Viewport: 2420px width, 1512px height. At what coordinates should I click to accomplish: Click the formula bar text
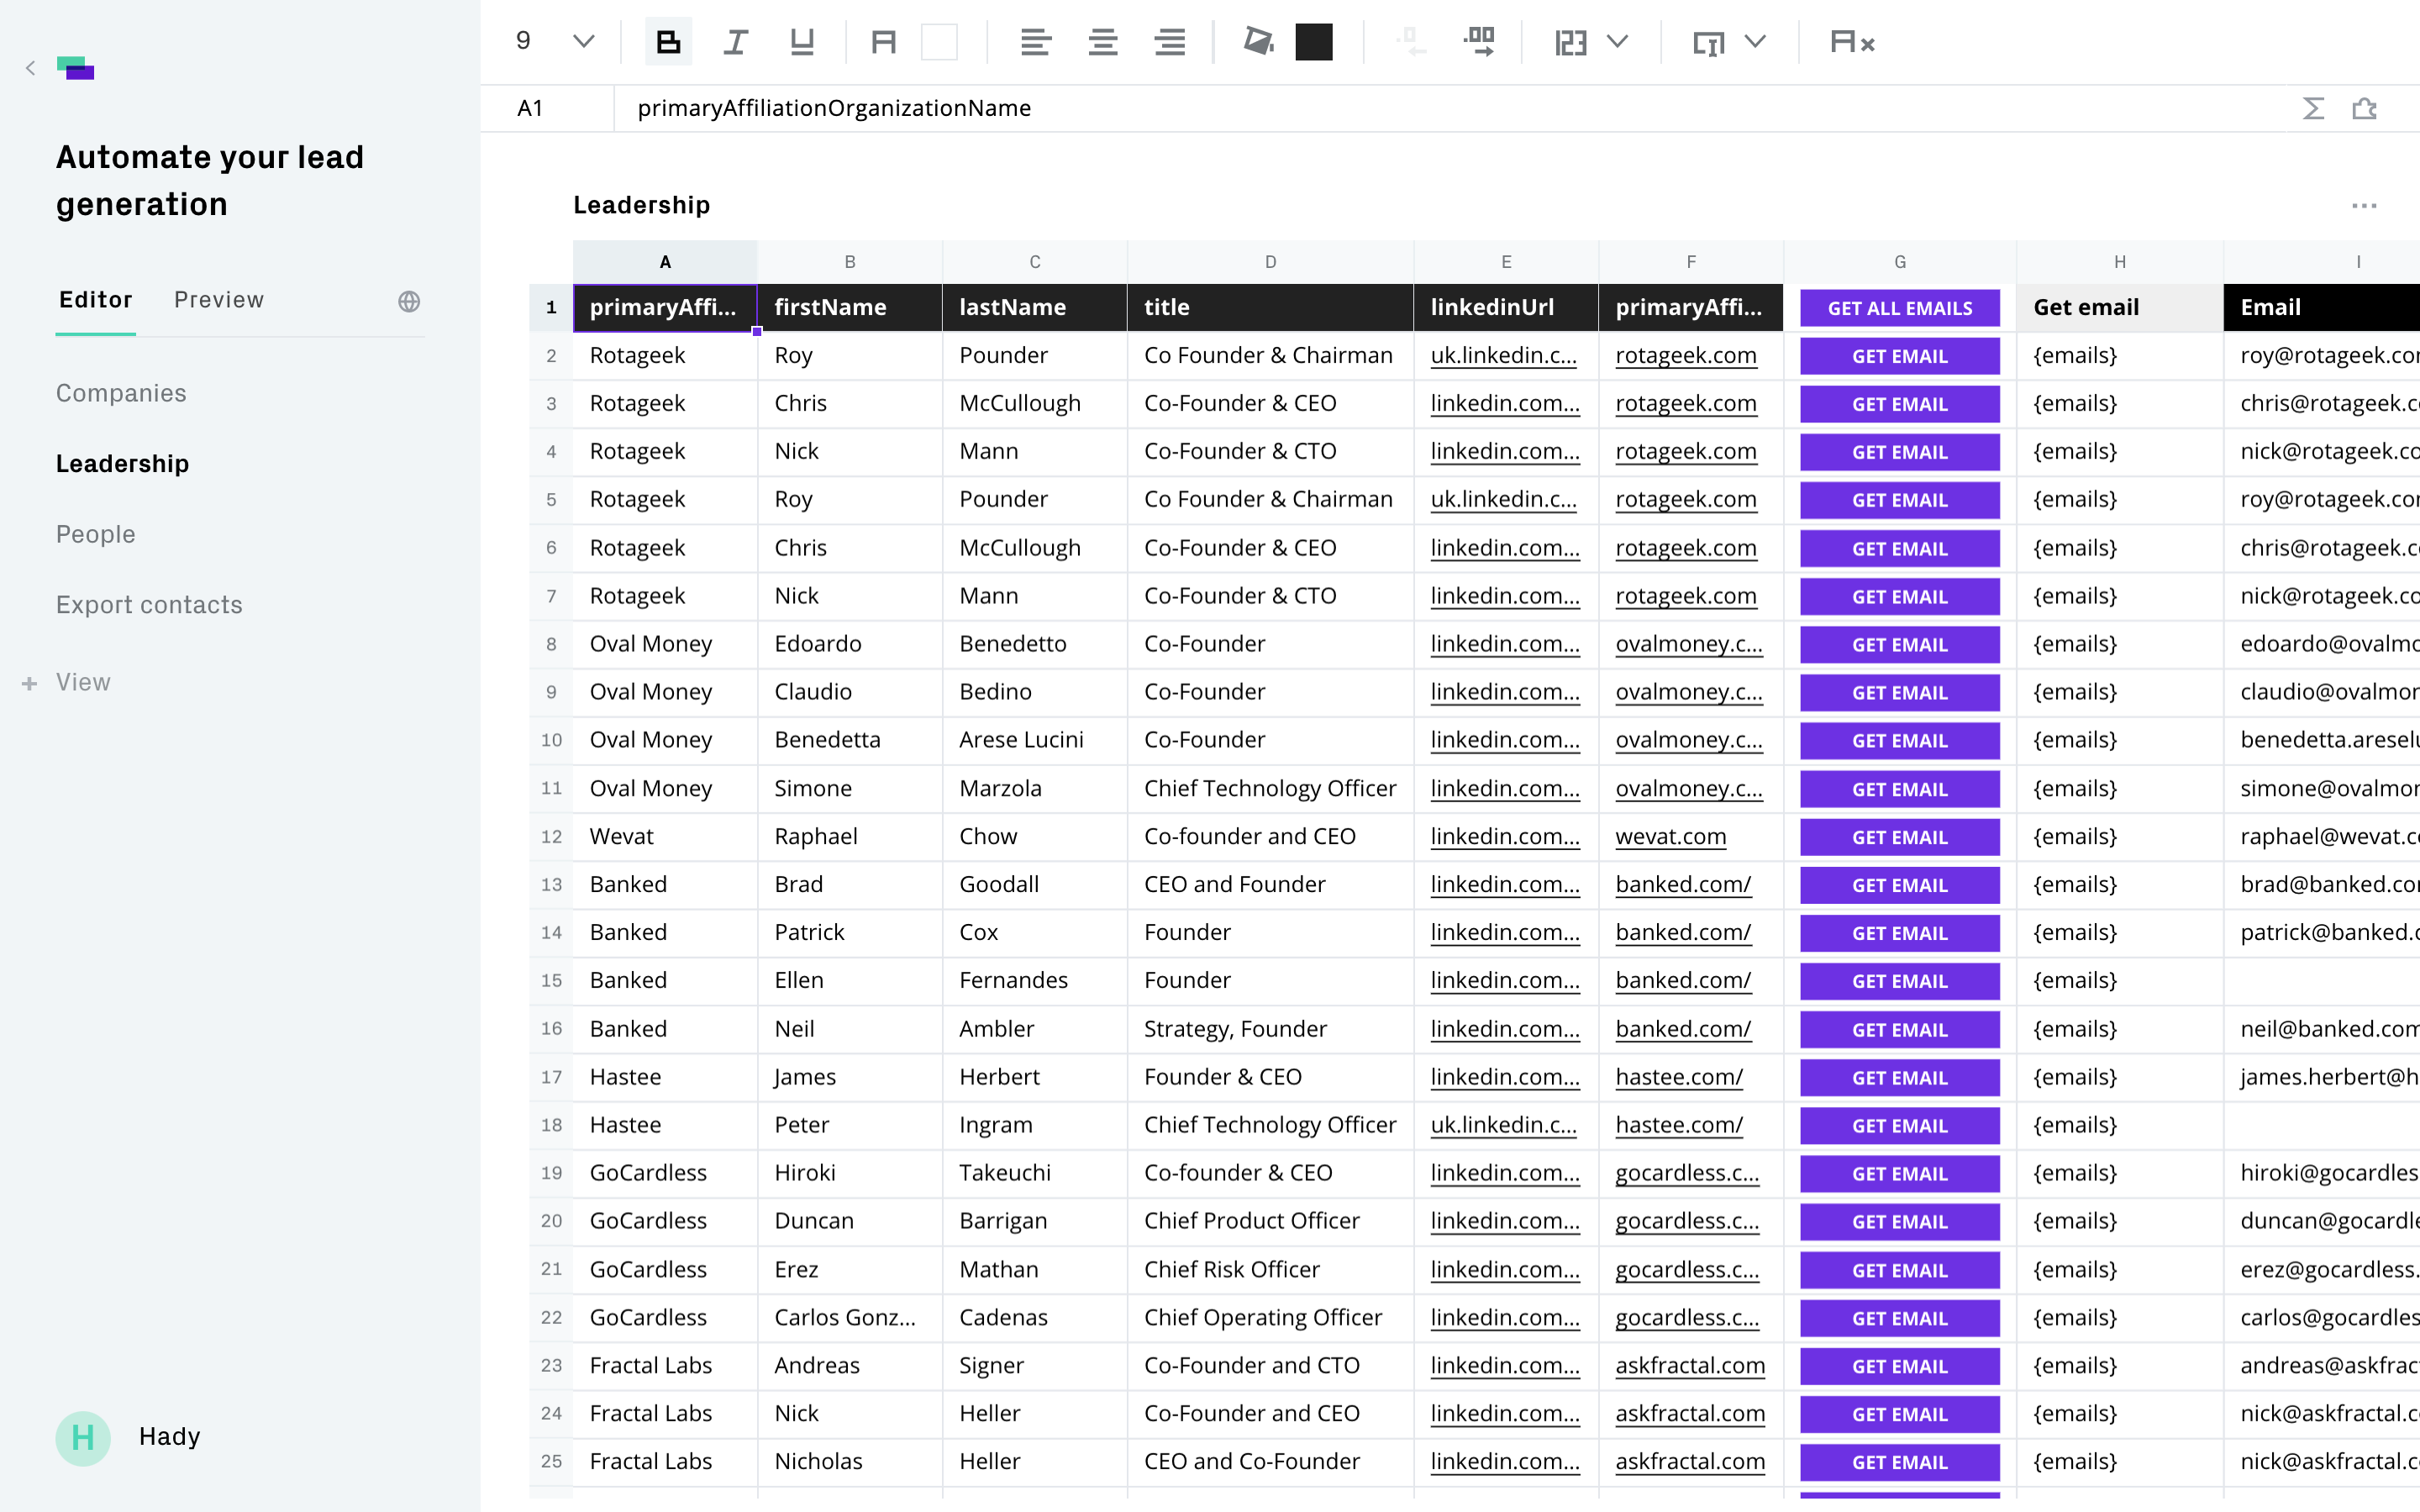click(834, 108)
